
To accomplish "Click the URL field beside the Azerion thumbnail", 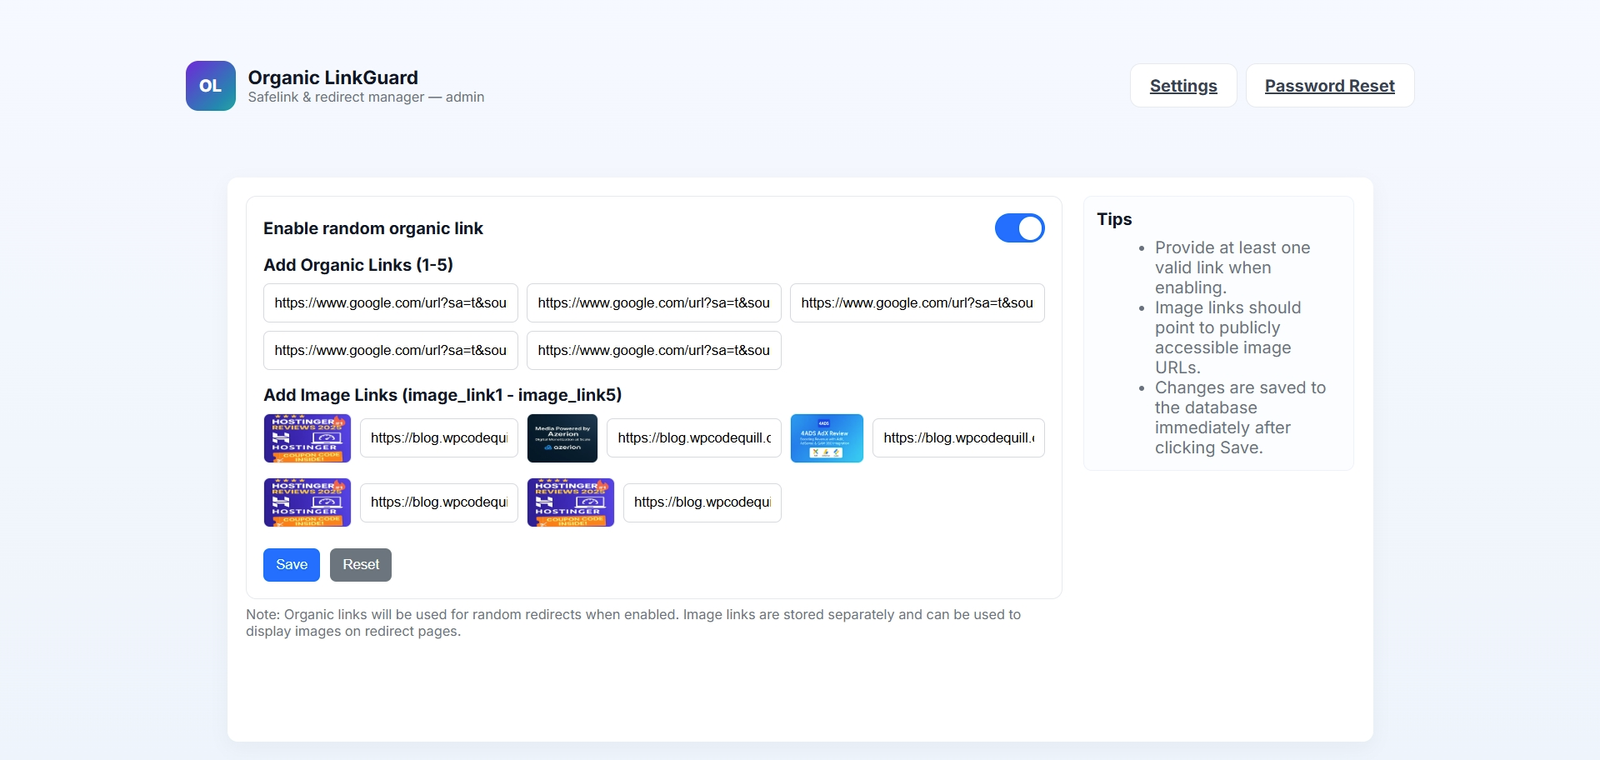I will pos(693,438).
